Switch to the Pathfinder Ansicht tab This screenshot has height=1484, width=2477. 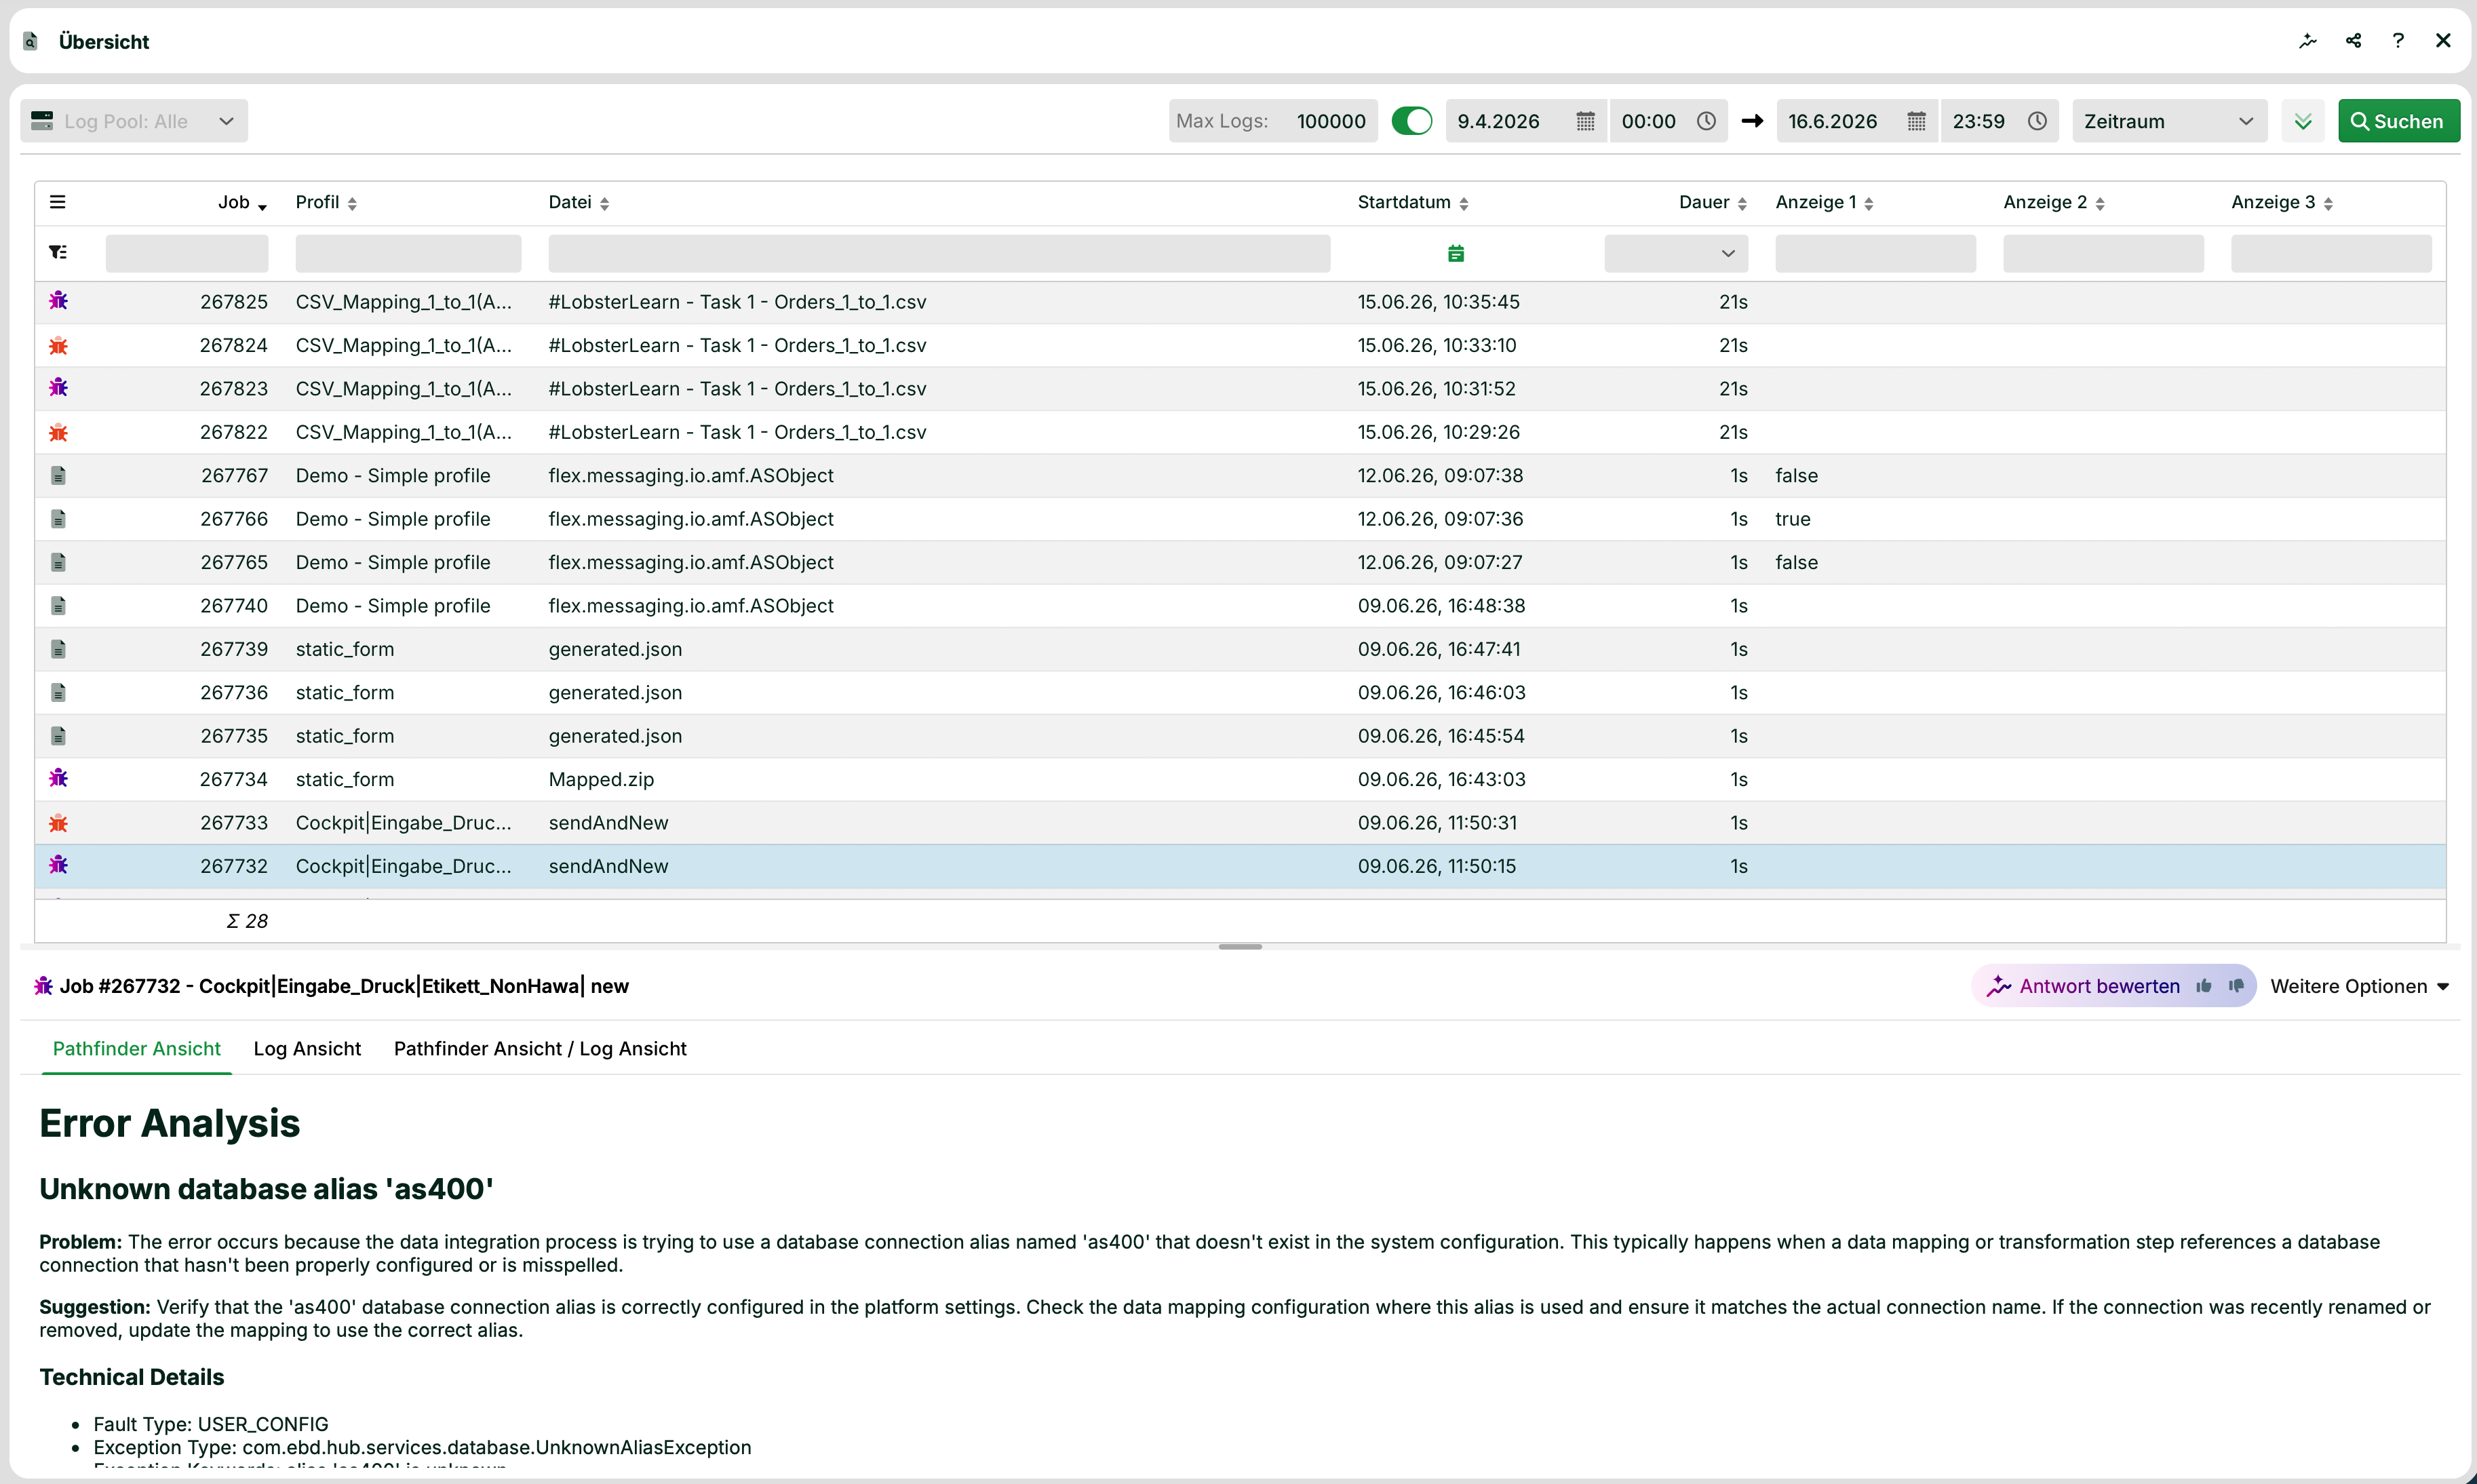tap(137, 1048)
